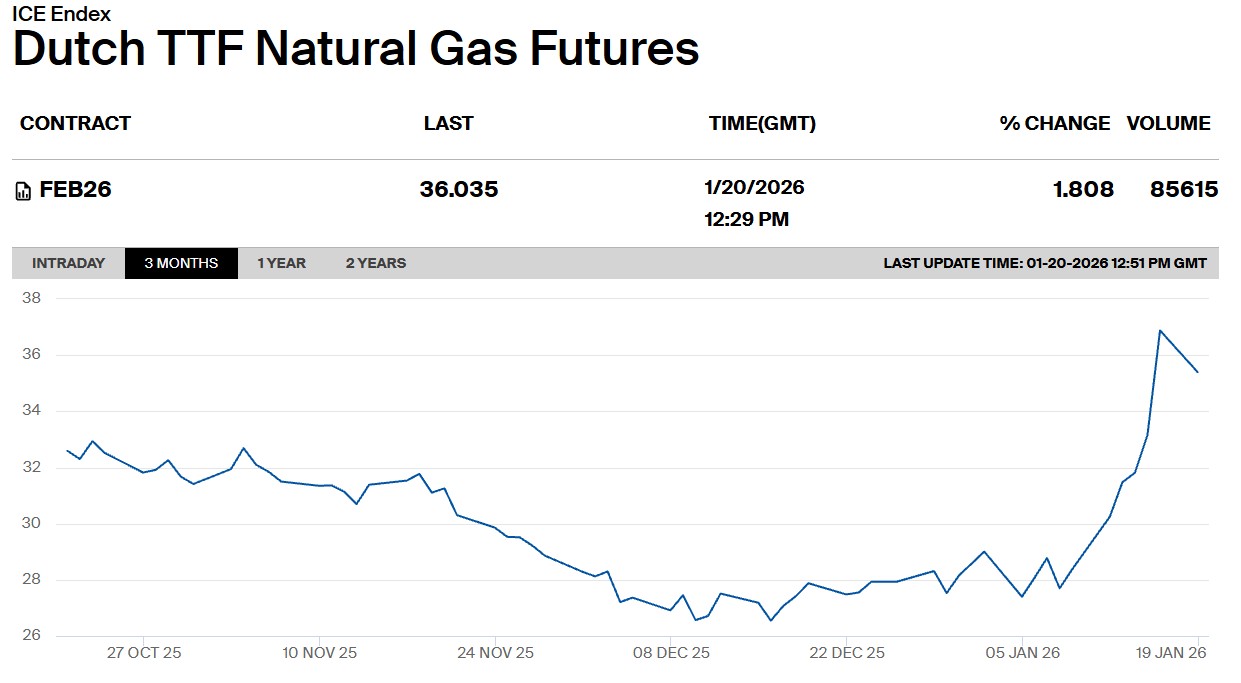Click the 27 OCT 25 axis label
Screen dimensions: 1241x683
pos(144,653)
